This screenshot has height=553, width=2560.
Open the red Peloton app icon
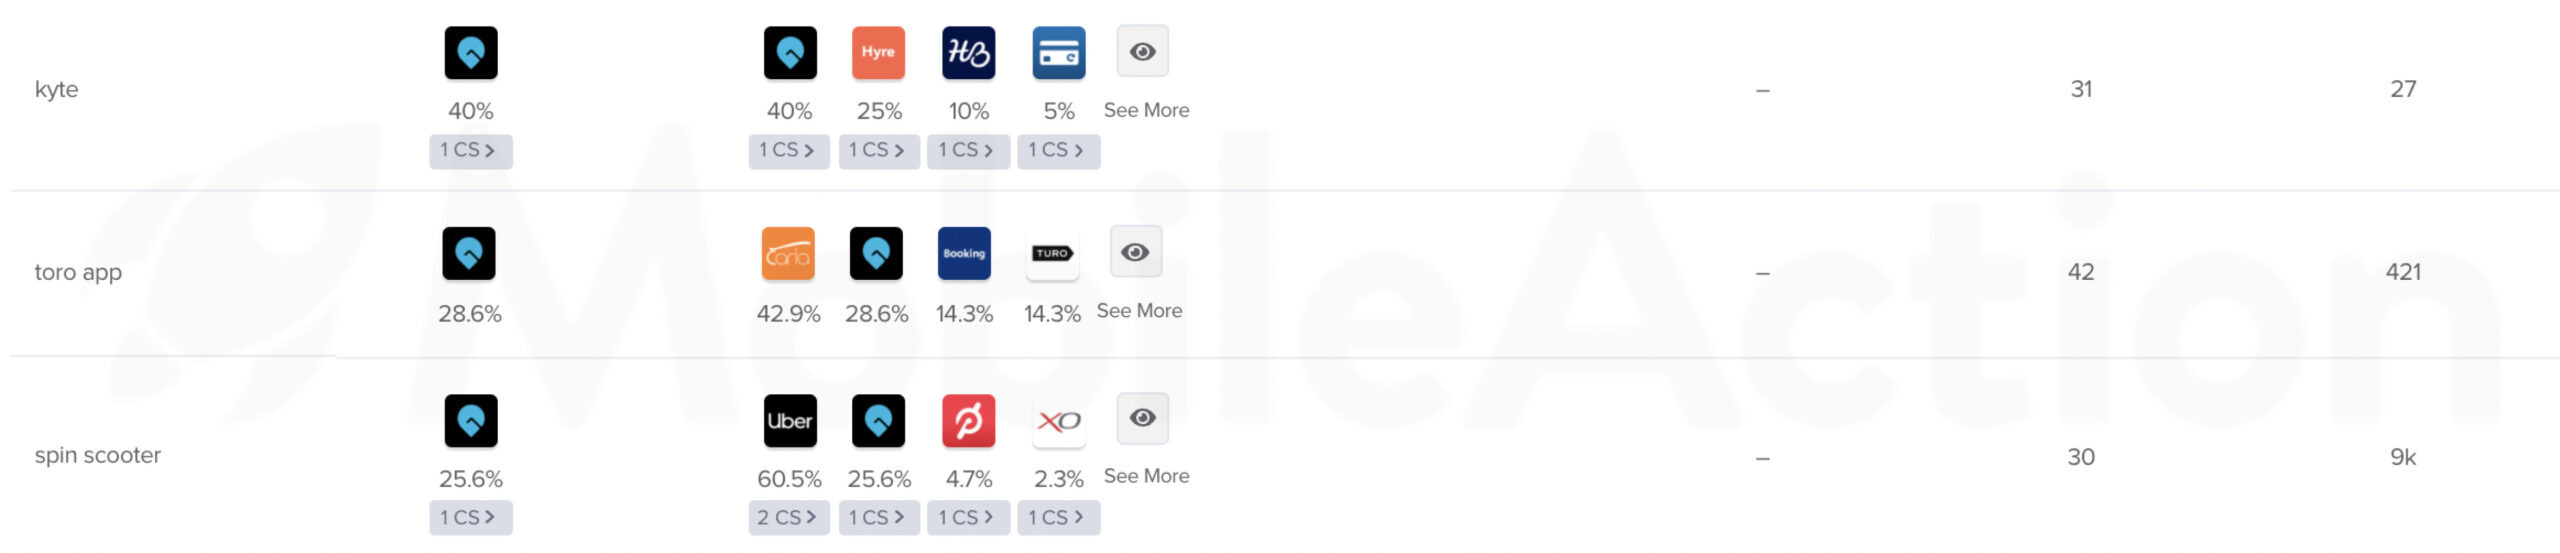pyautogui.click(x=968, y=421)
